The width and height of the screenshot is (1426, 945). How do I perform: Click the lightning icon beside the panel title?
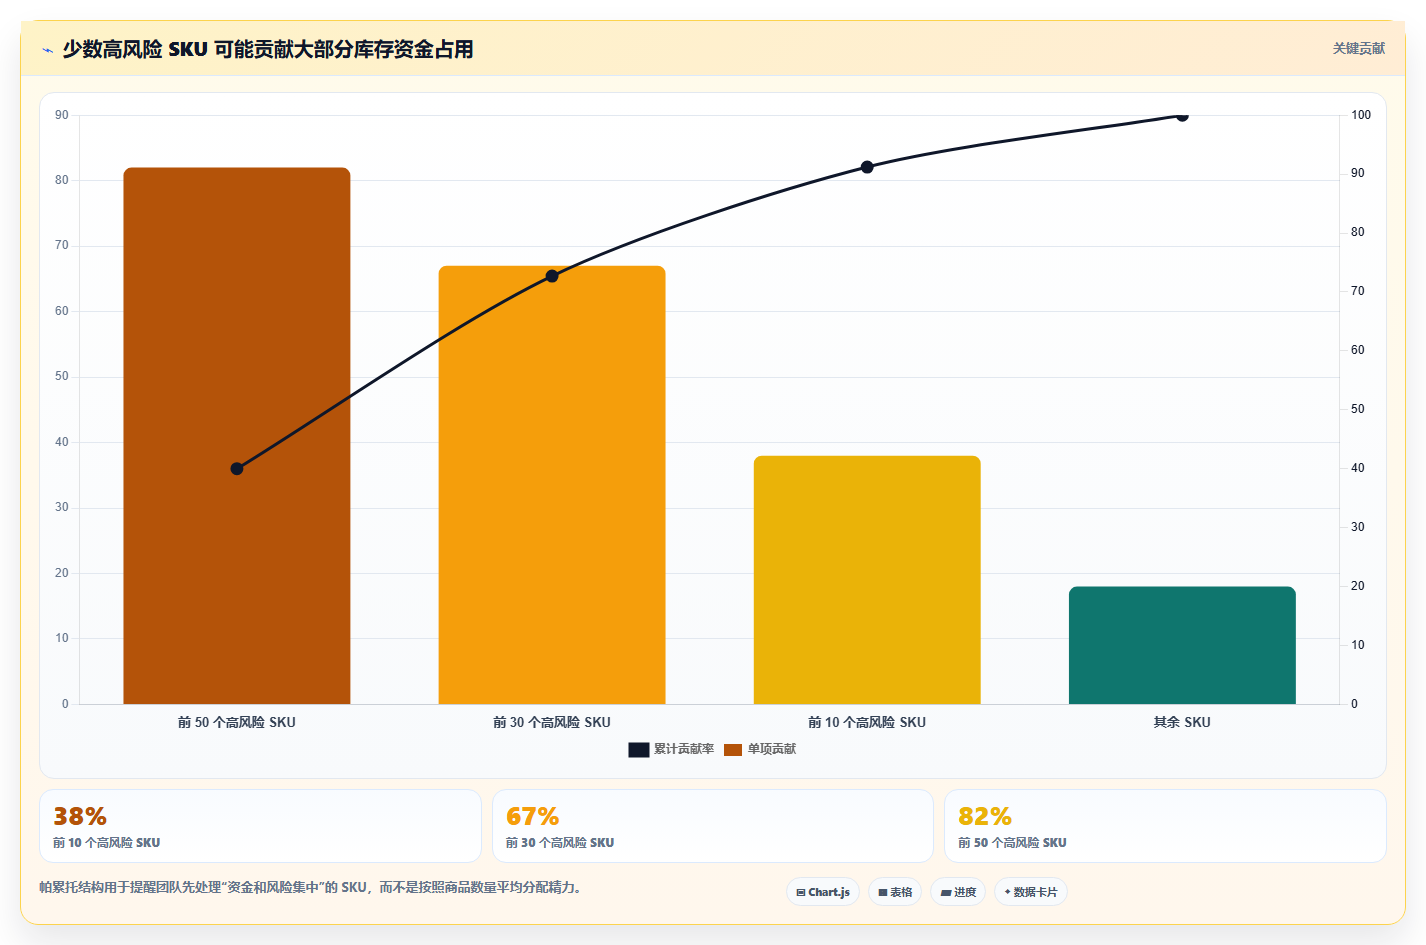47,50
